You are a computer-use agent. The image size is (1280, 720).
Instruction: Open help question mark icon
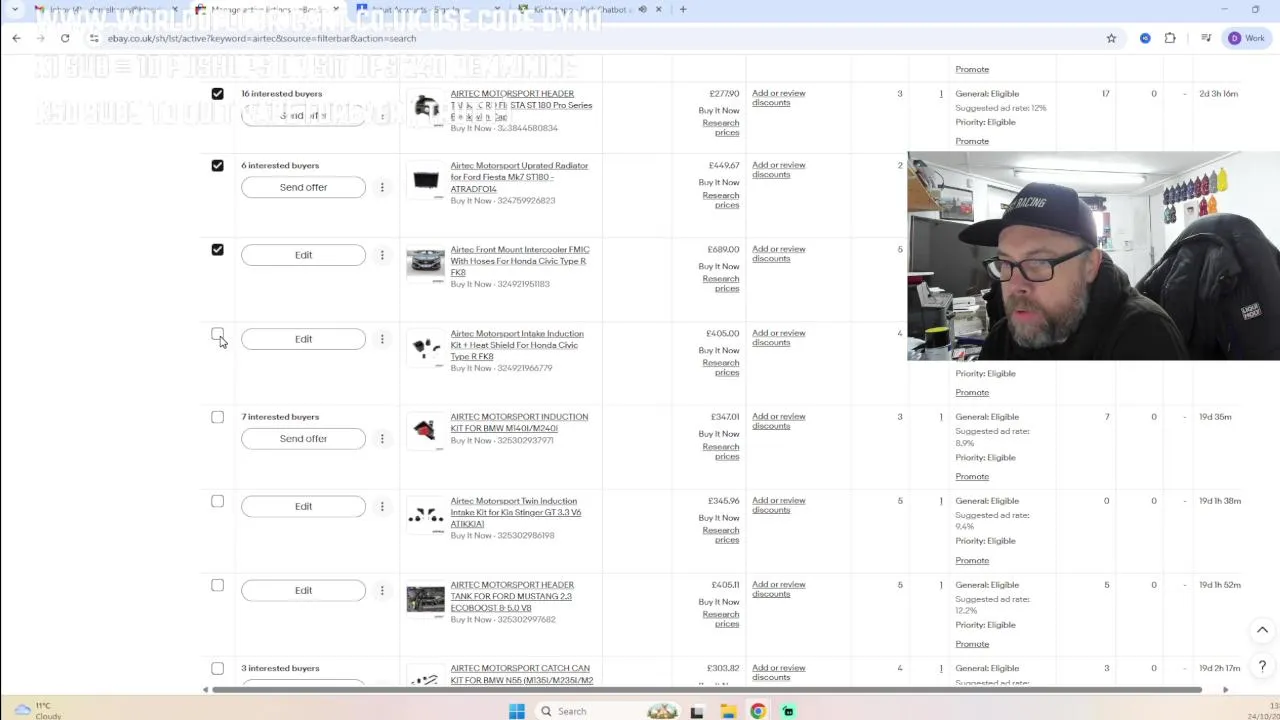click(x=1262, y=666)
